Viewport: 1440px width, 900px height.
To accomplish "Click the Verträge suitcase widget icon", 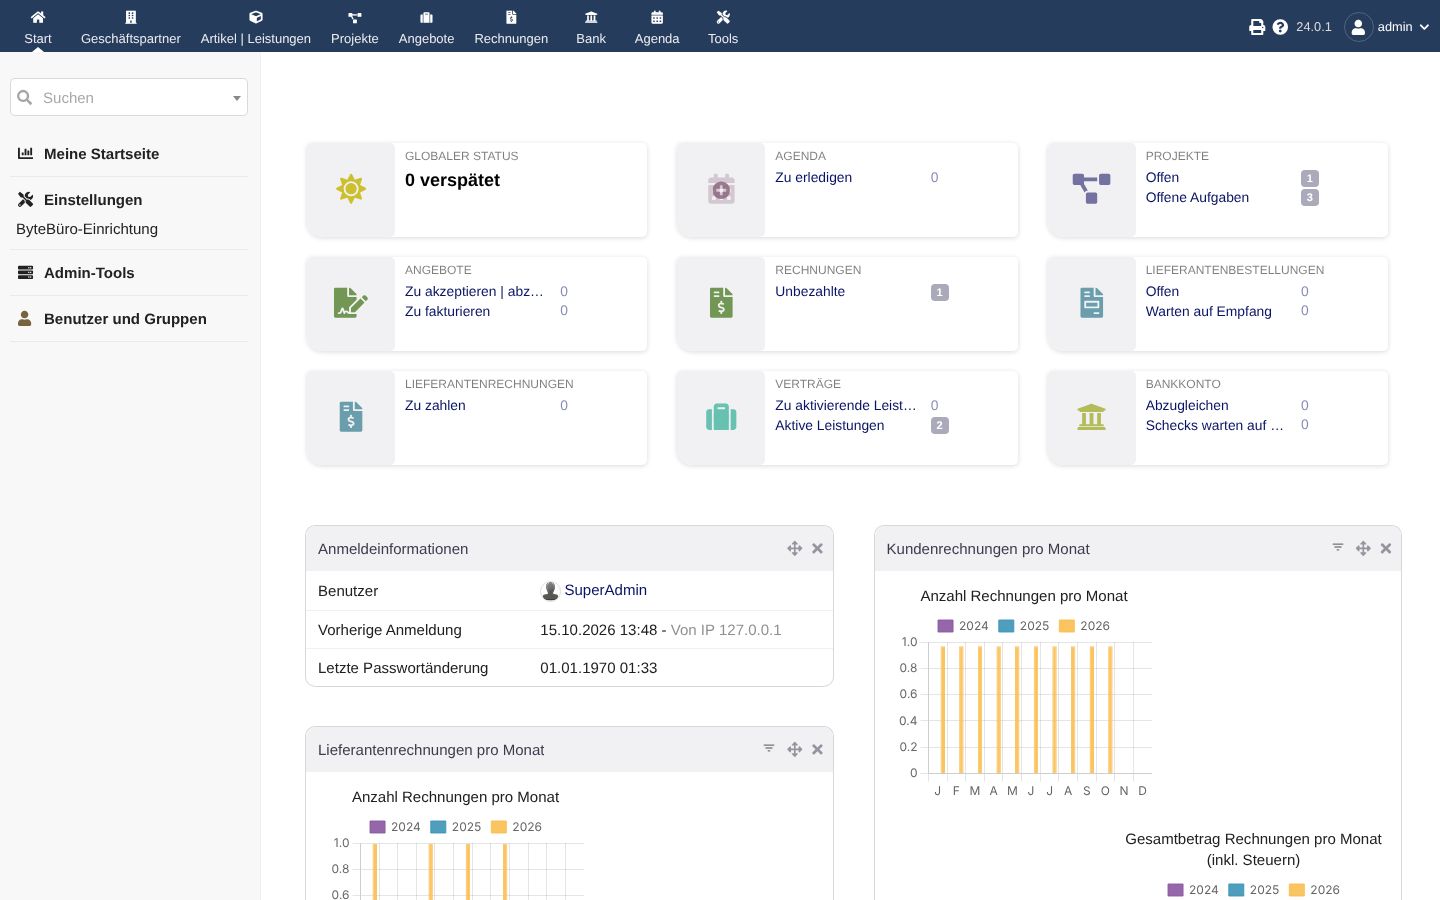I will (721, 417).
